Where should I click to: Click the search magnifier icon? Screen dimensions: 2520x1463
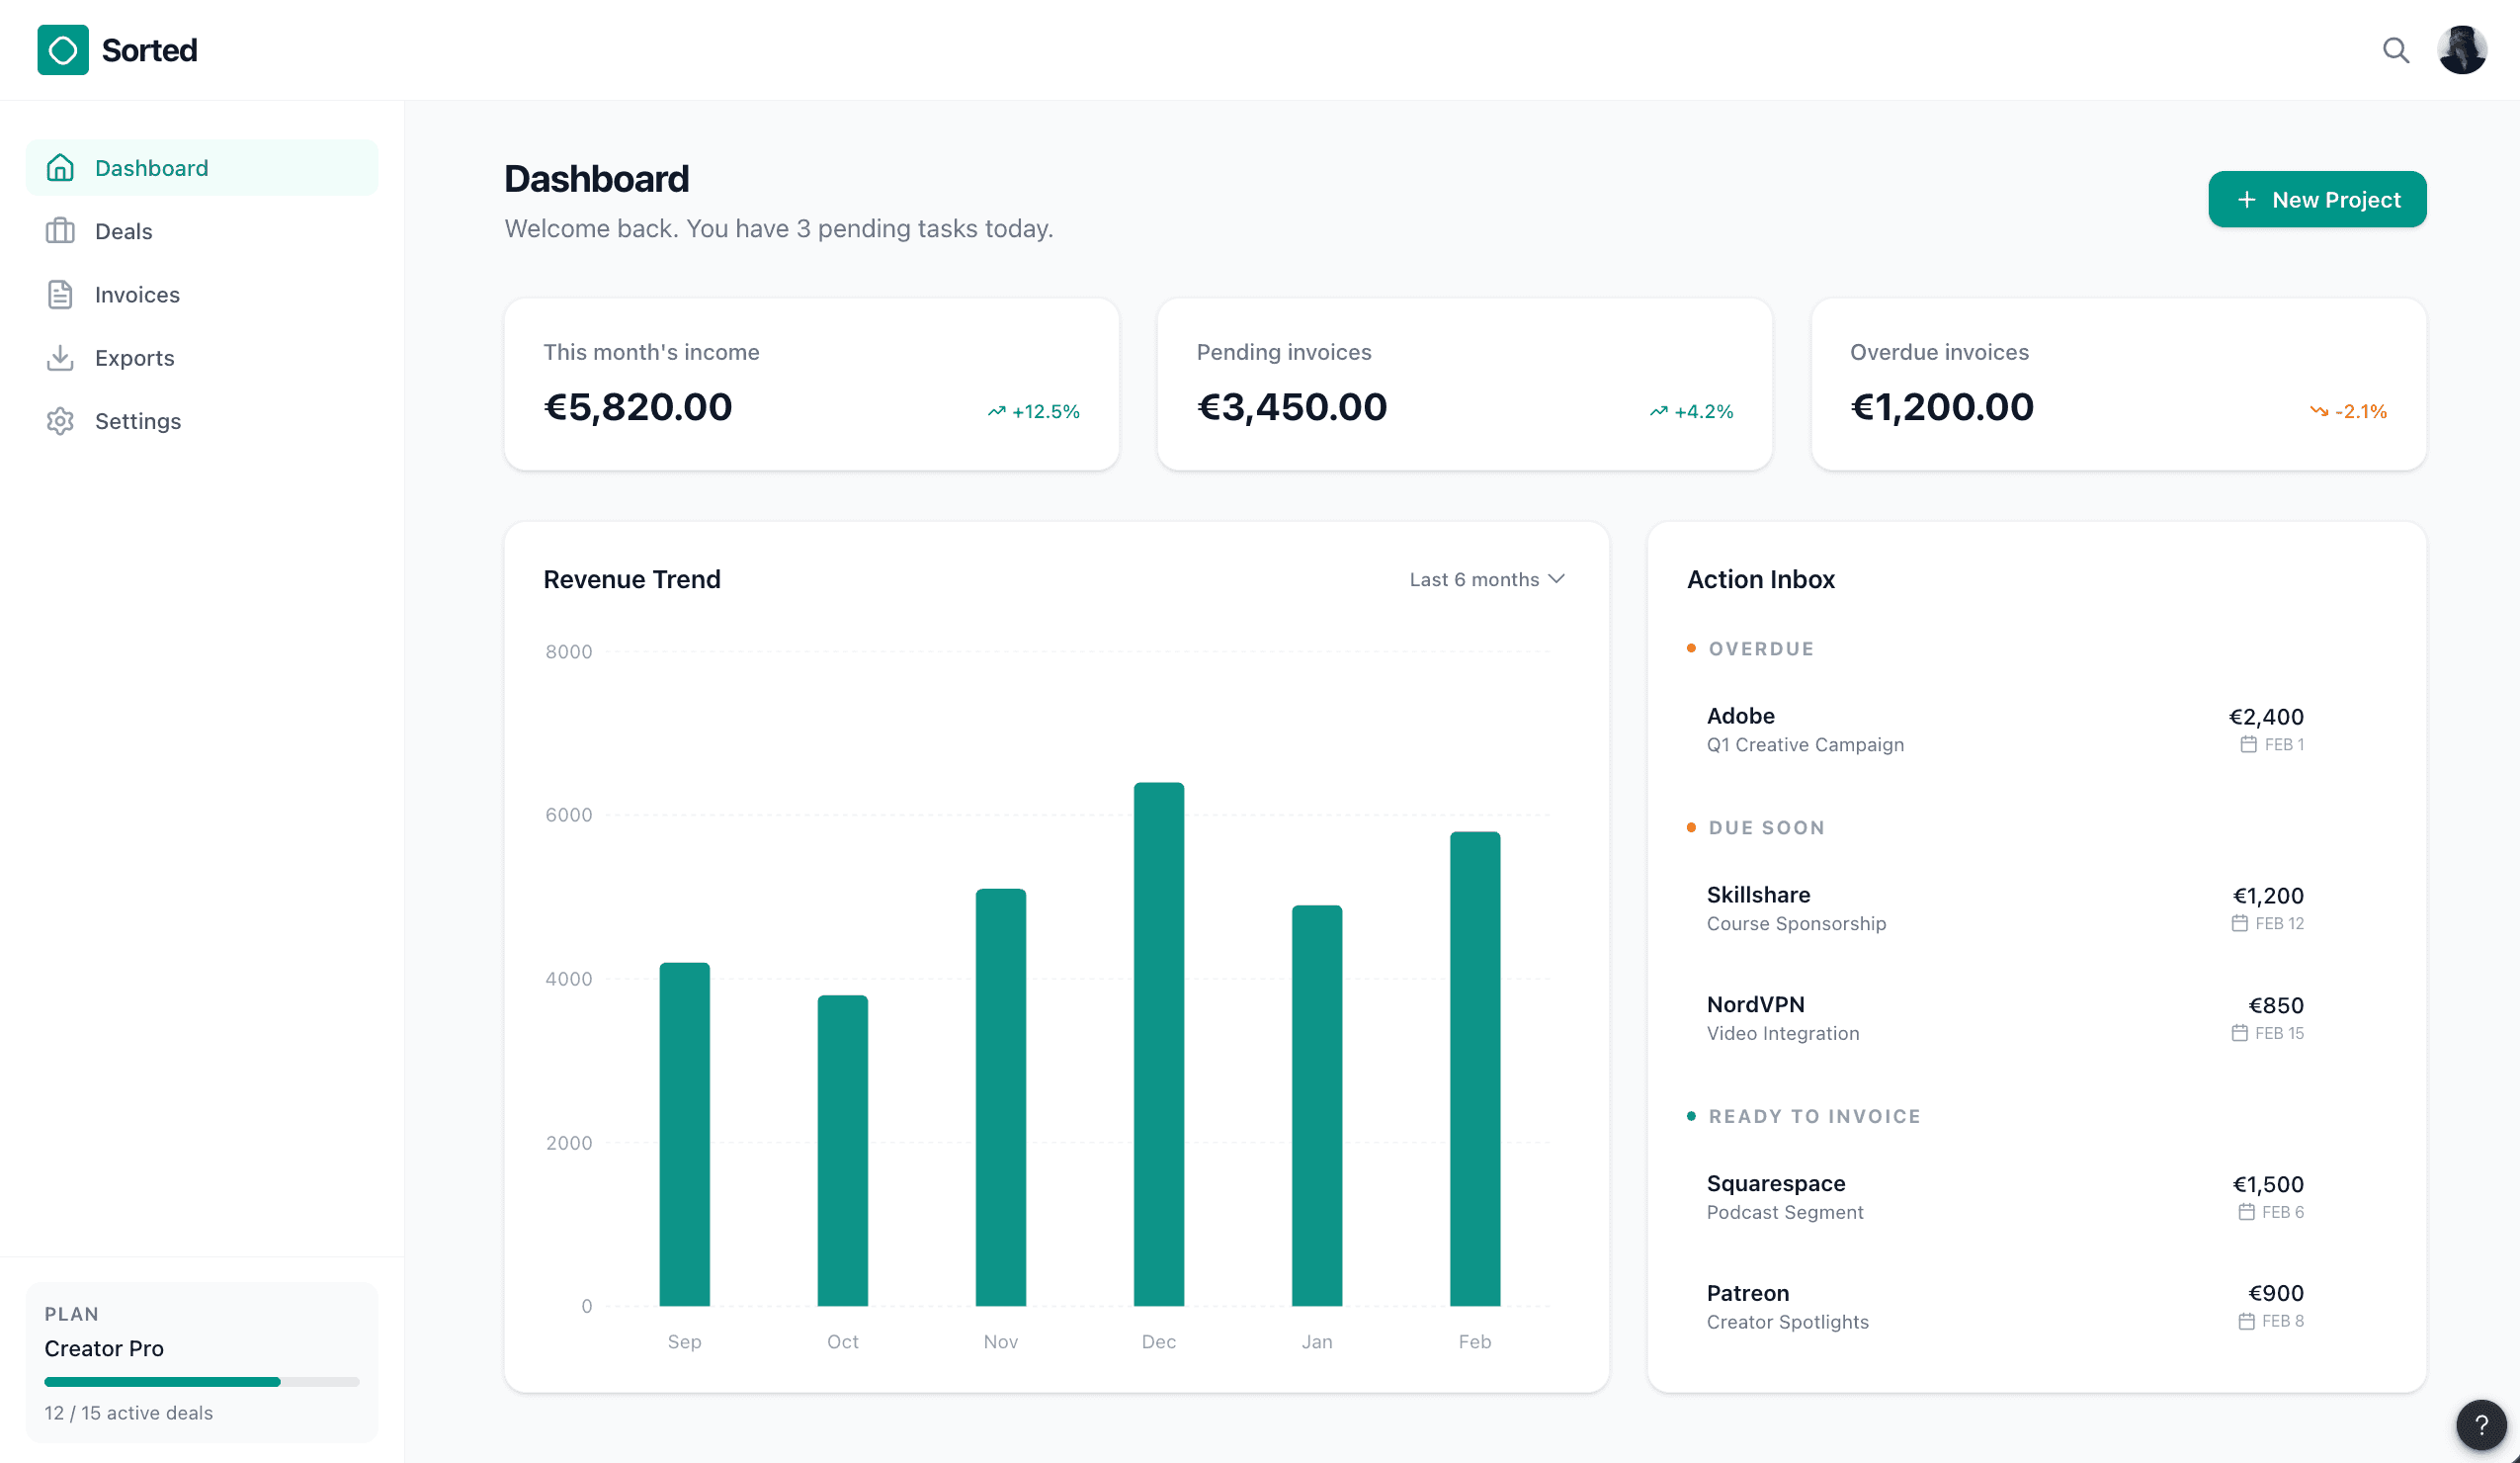[2396, 50]
